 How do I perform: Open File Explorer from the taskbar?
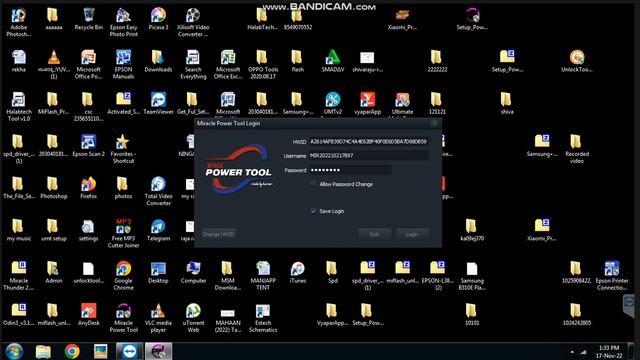click(43, 351)
